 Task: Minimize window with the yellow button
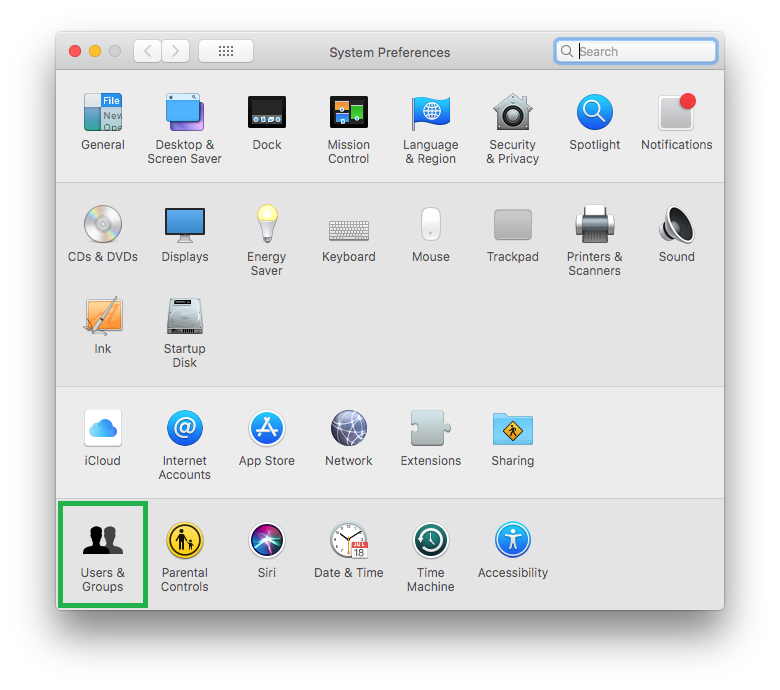pyautogui.click(x=95, y=51)
